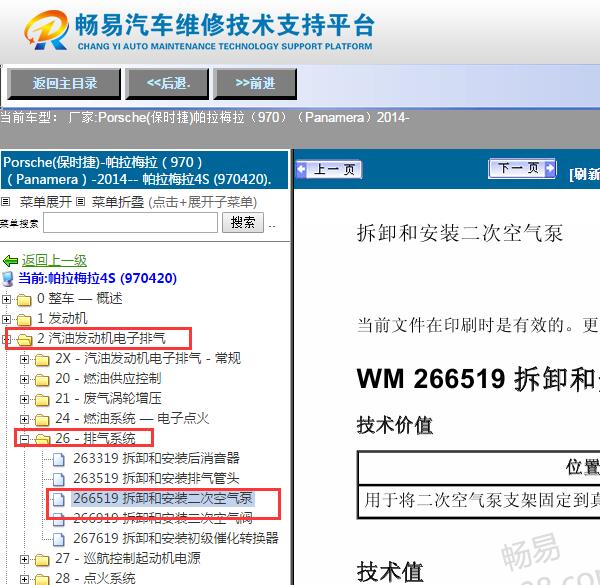
Task: Click the green back arrow icon
Action: click(10, 261)
